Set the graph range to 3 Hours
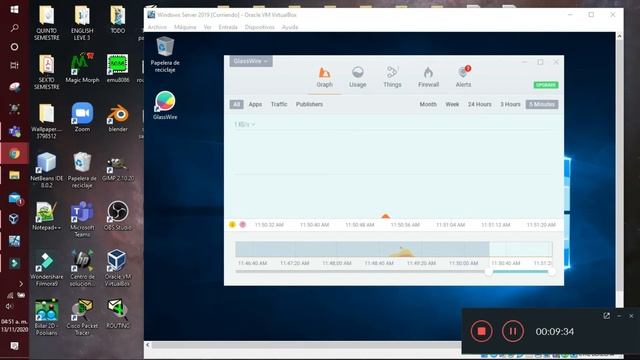640x360 pixels. tap(510, 104)
